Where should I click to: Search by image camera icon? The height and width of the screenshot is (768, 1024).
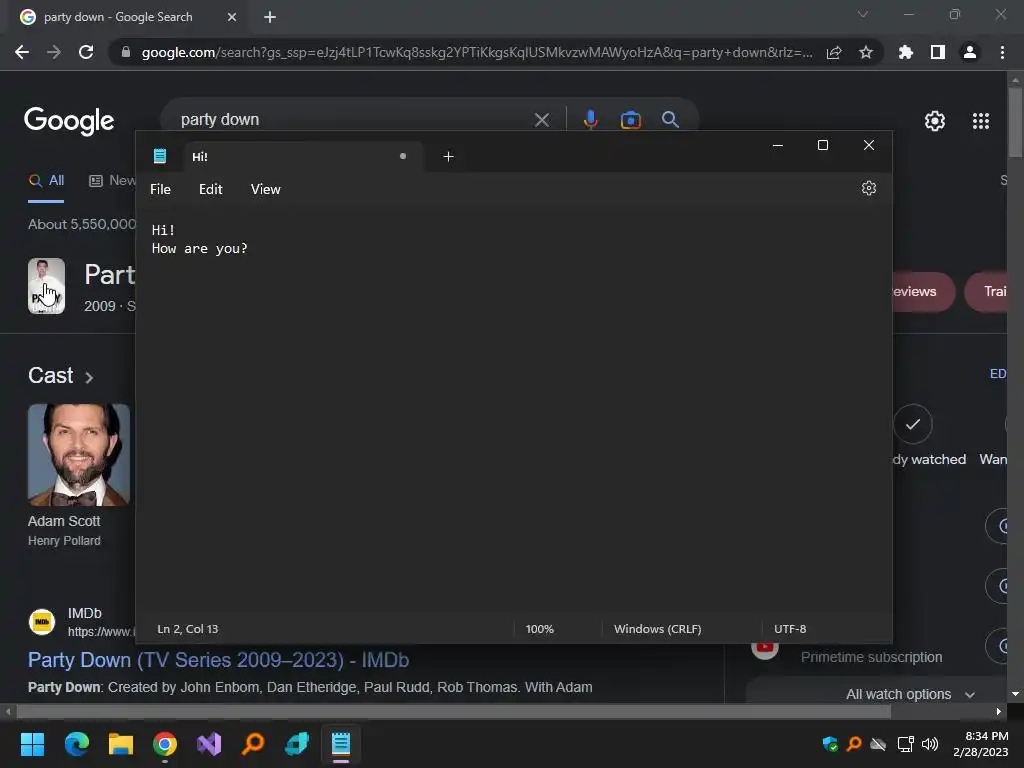(630, 120)
